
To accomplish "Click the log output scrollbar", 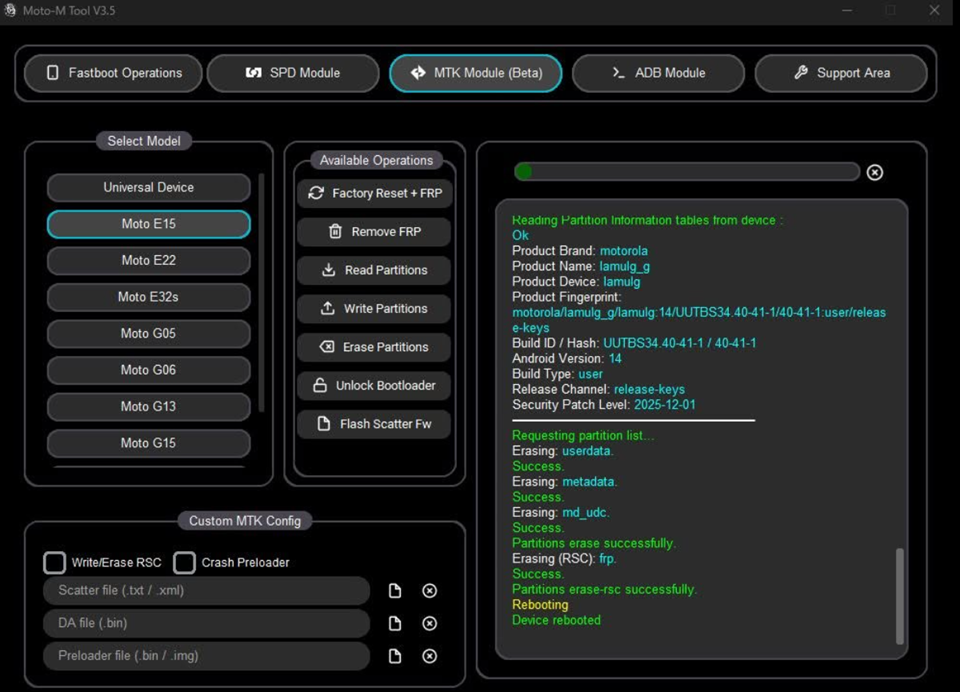I will click(x=899, y=596).
